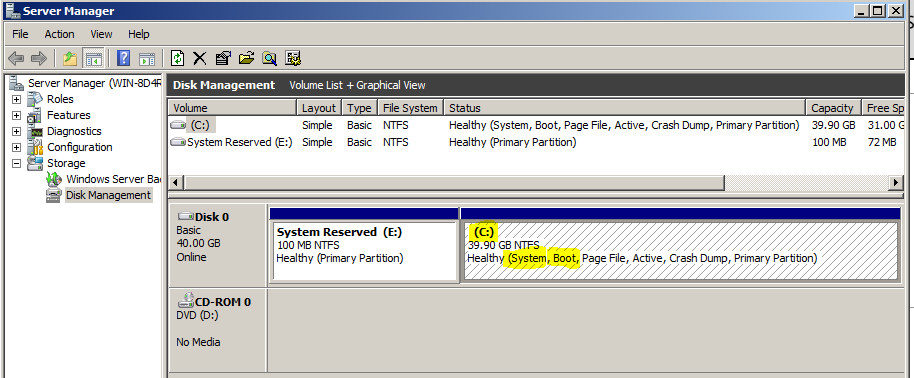
Task: Click the Roles node icon
Action: click(35, 99)
